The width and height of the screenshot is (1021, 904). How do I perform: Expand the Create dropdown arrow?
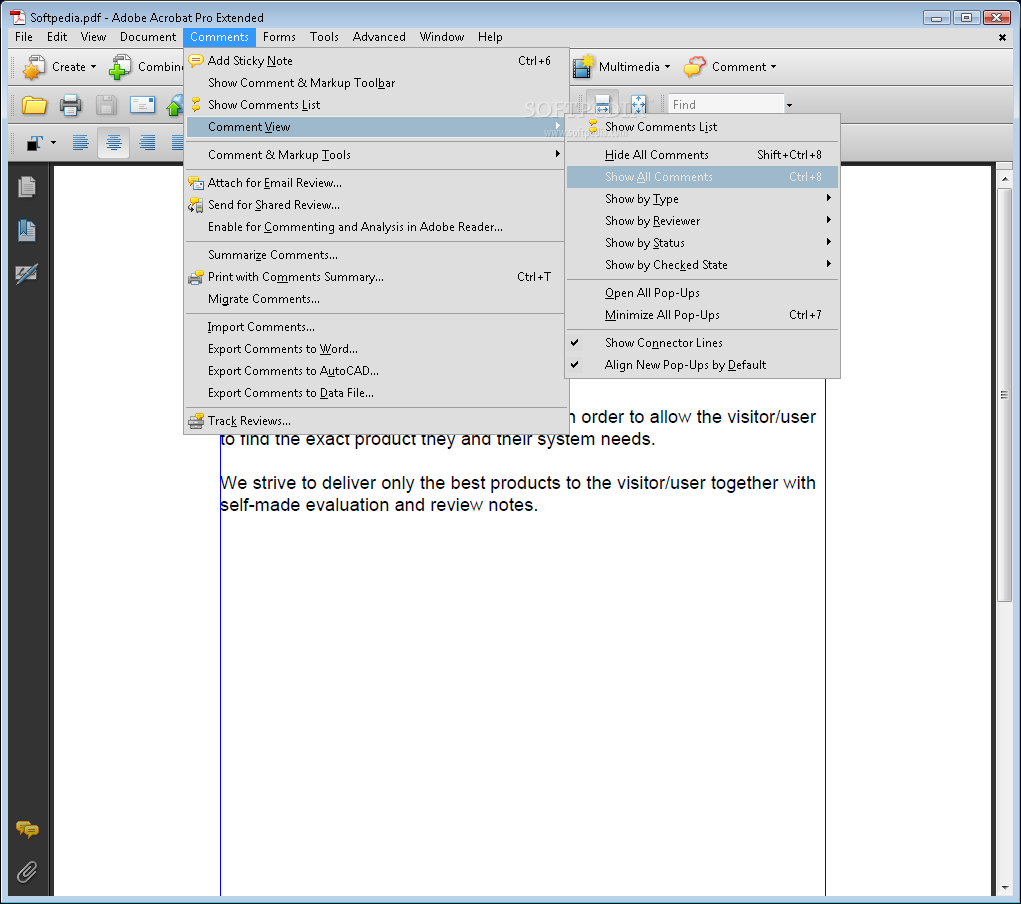94,67
